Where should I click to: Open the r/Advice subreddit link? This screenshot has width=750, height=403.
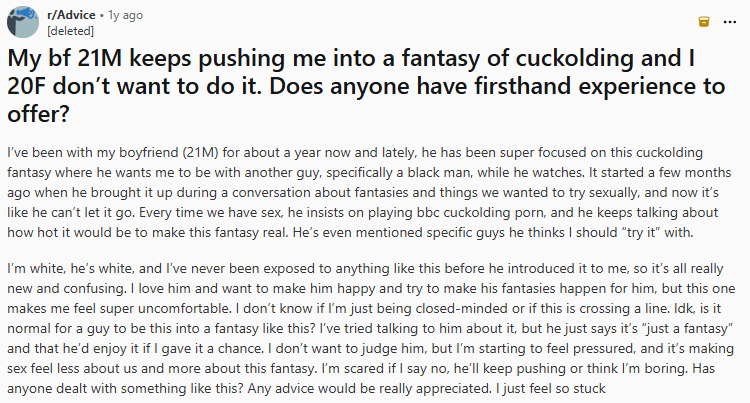(x=72, y=16)
